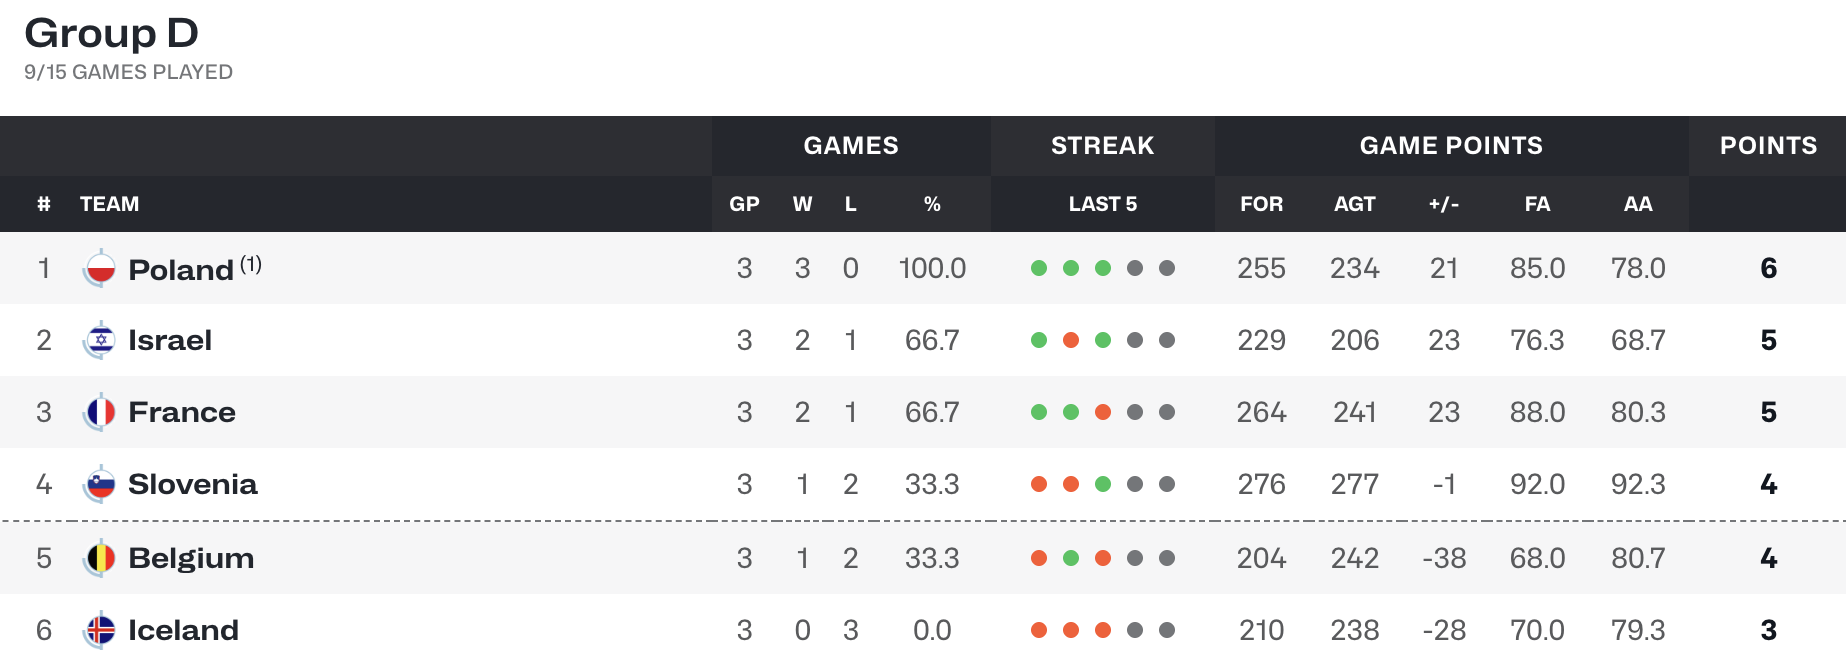Sort by the win percentage column header

[x=932, y=204]
